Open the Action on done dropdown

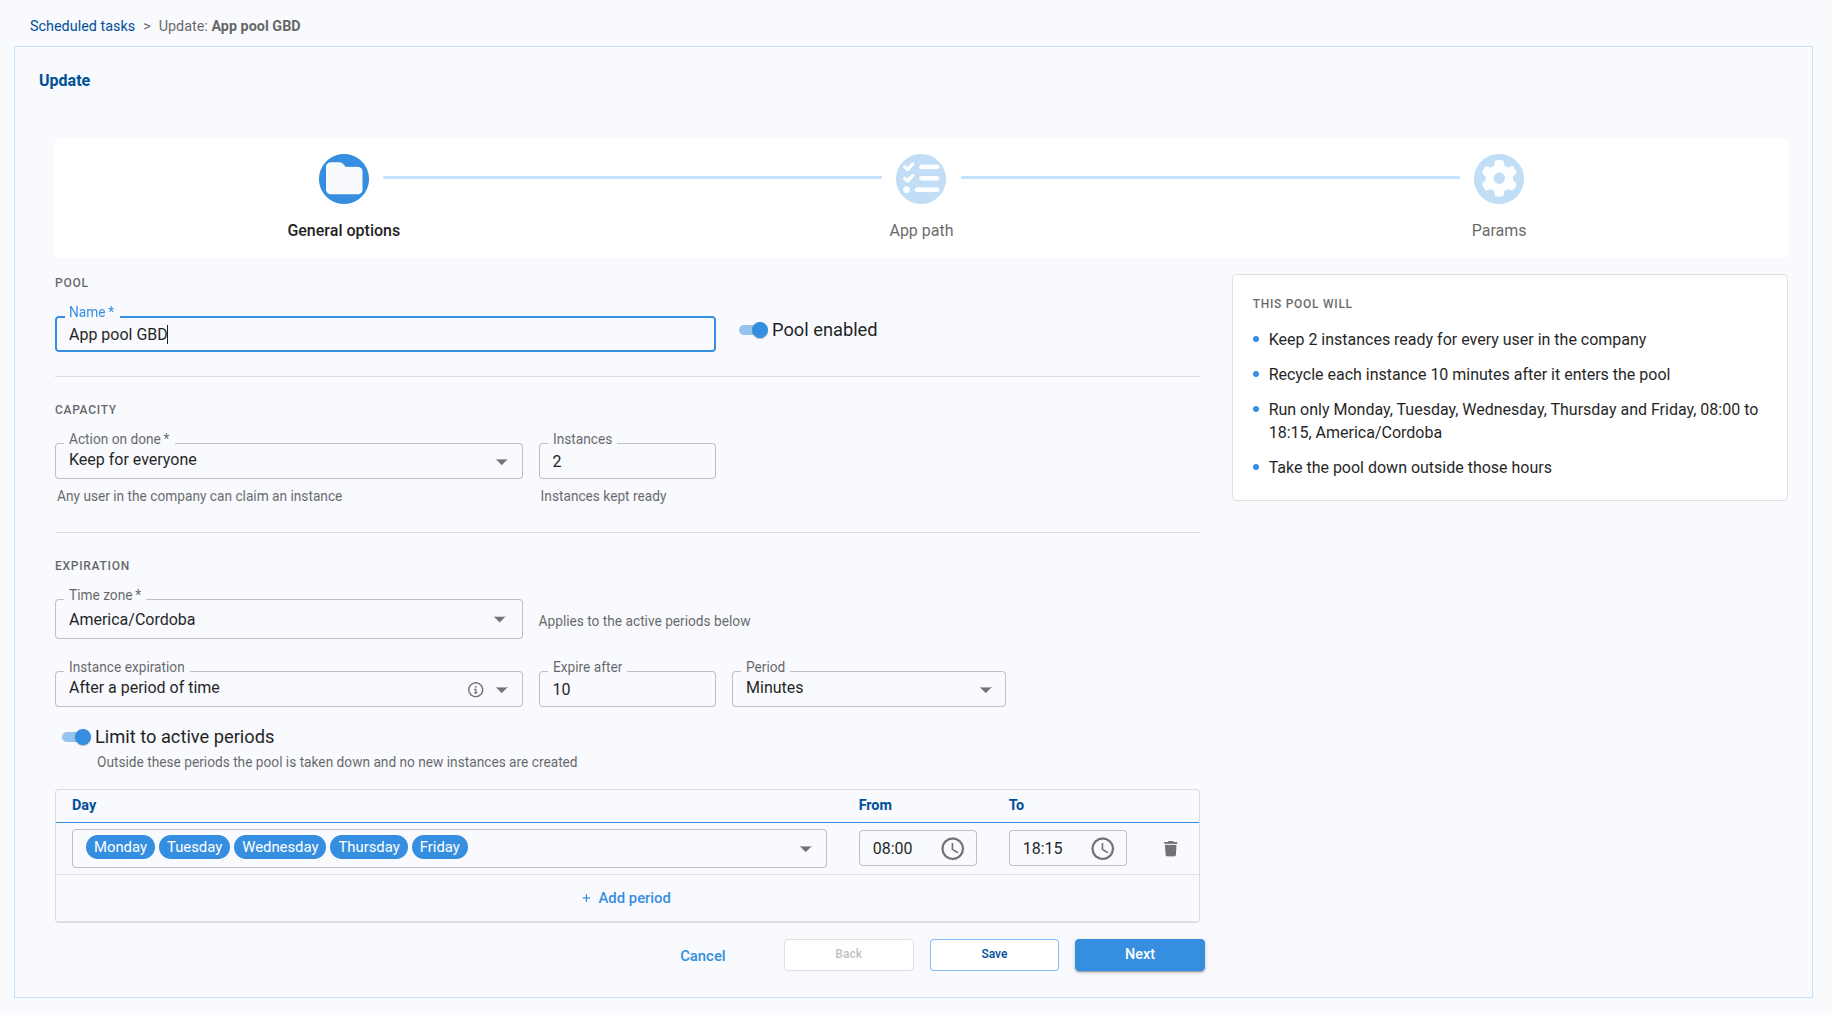point(289,461)
